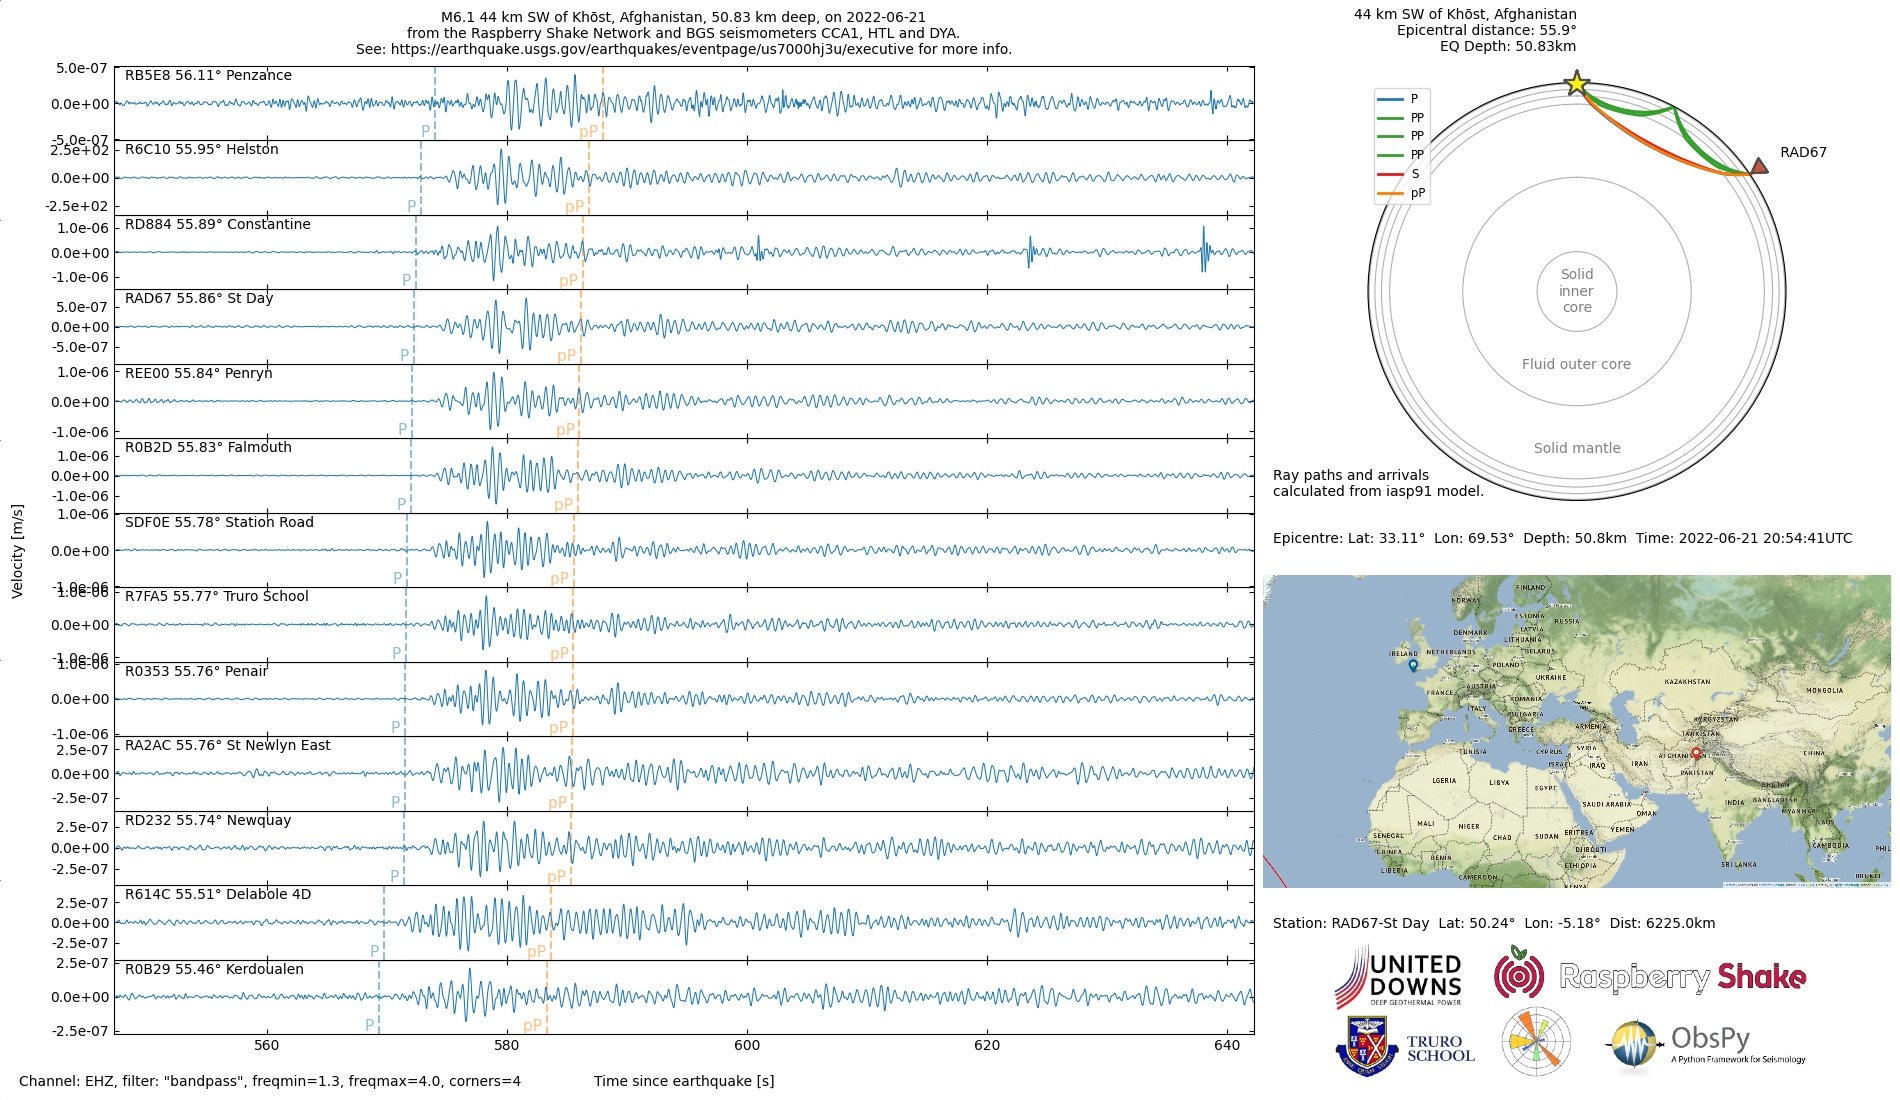This screenshot has width=1900, height=1100.
Task: Click the ObsPy logo
Action: pyautogui.click(x=1706, y=1047)
